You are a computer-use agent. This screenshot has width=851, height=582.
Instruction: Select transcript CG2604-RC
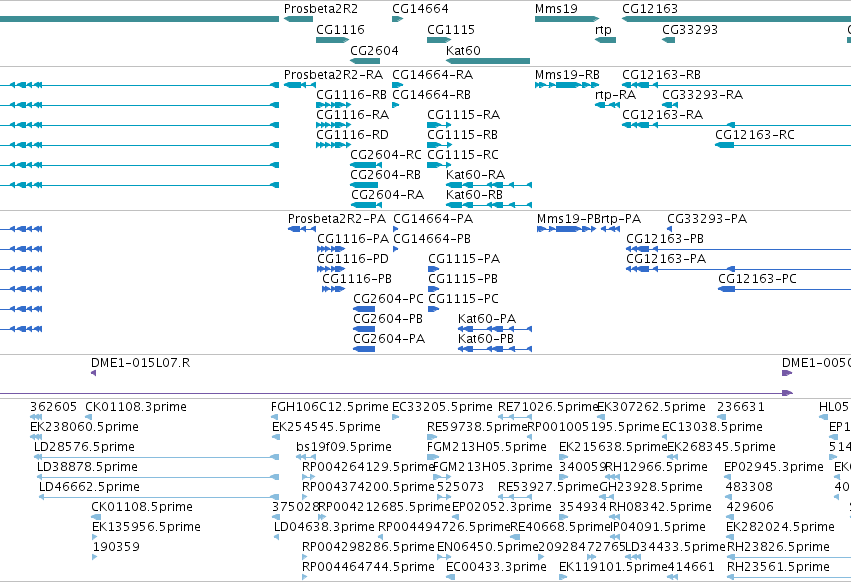tap(385, 155)
